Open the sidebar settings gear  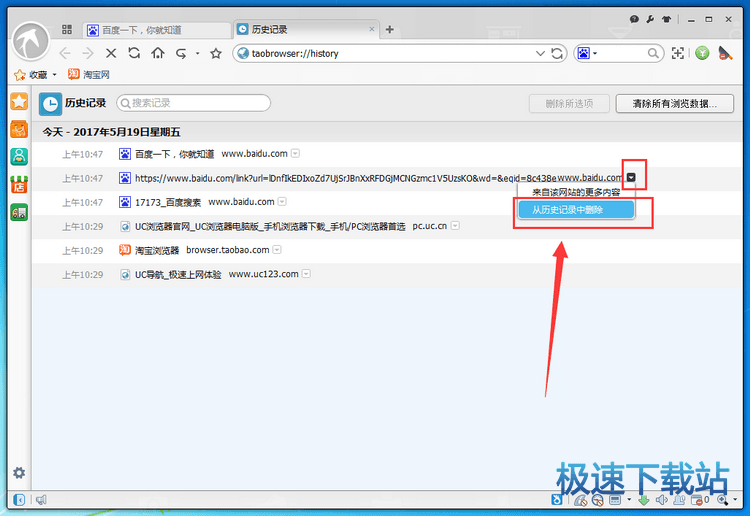point(19,473)
